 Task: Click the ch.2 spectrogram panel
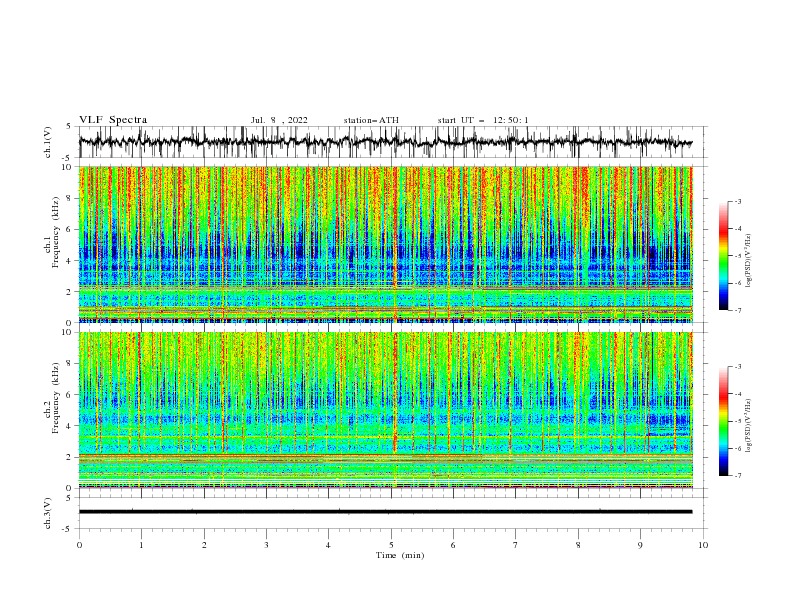pyautogui.click(x=386, y=410)
